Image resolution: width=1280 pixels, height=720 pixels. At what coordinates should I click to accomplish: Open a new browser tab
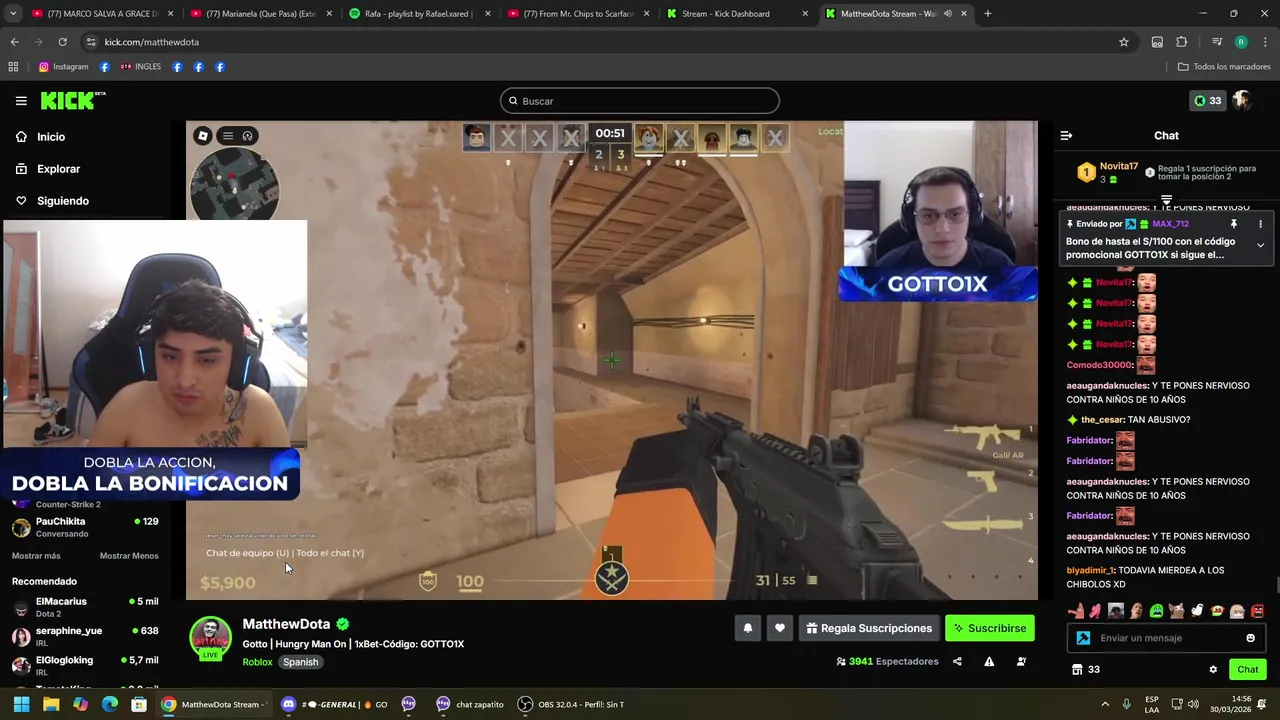click(x=987, y=14)
